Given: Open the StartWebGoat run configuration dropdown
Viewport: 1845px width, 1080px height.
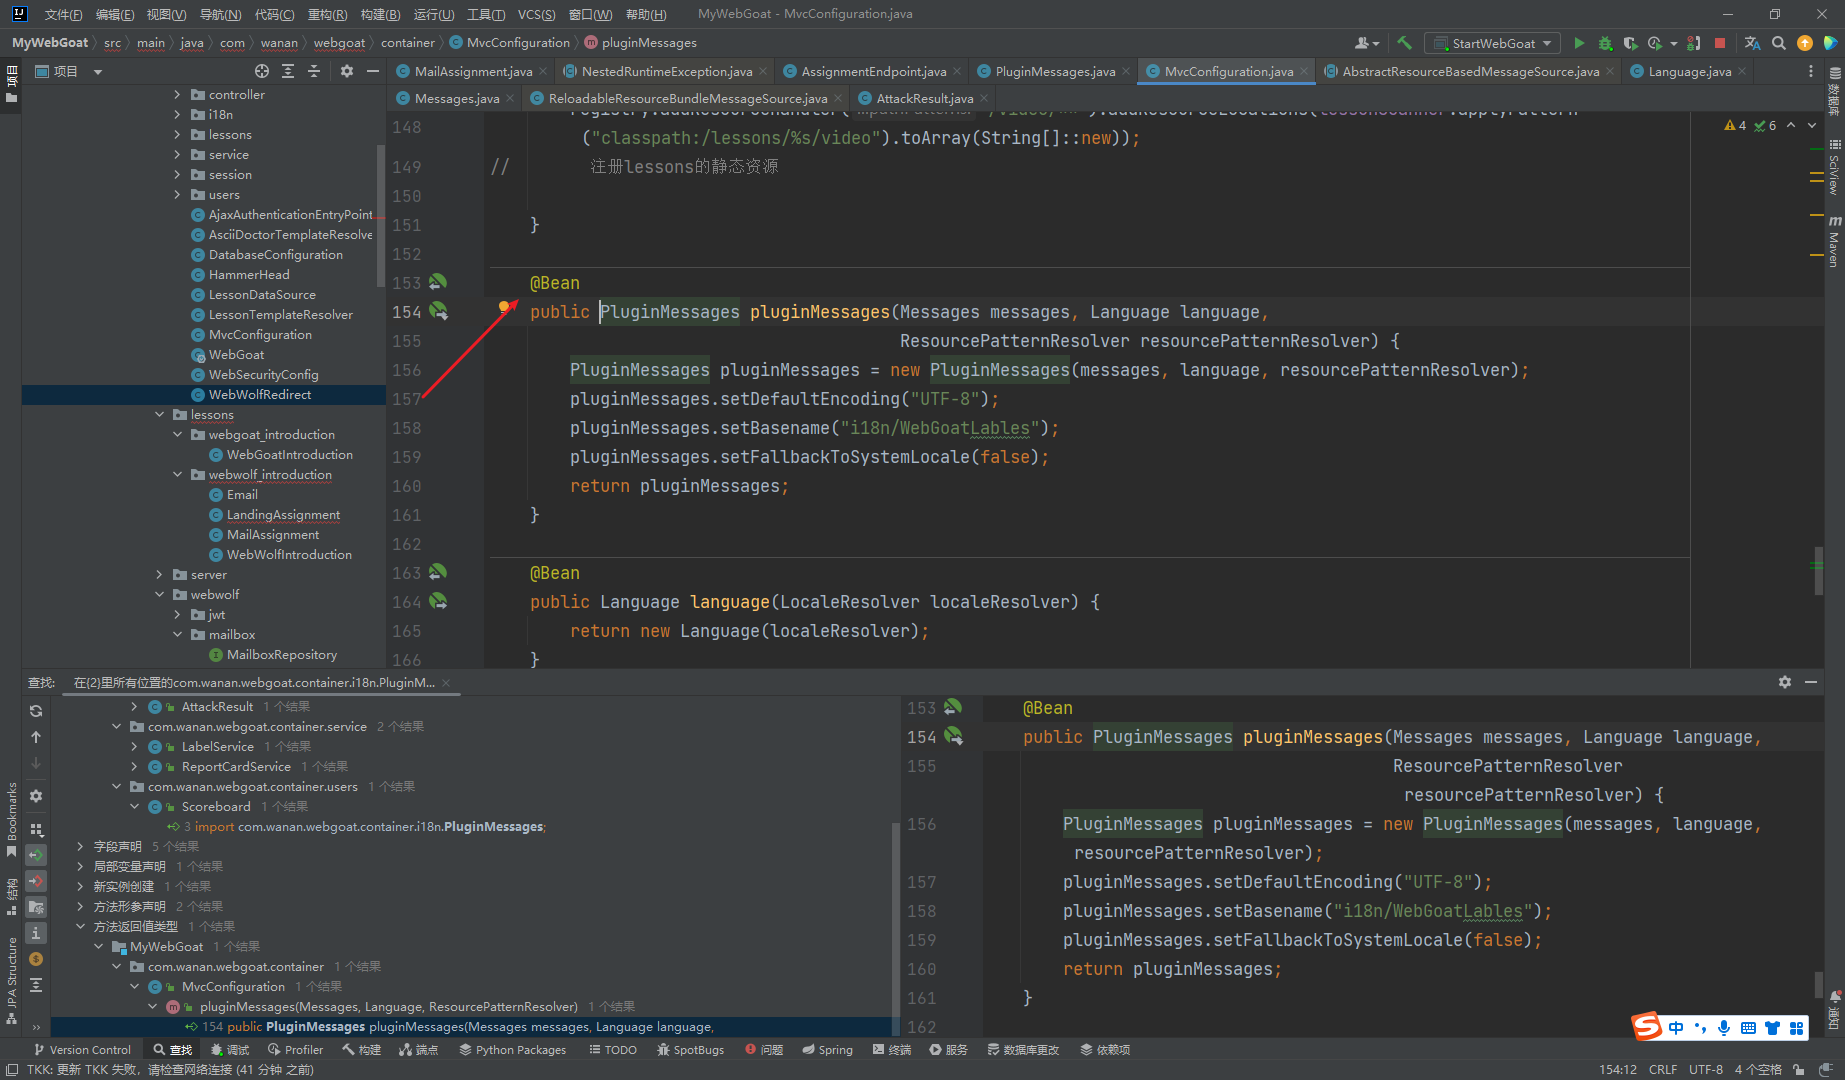Looking at the screenshot, I should pyautogui.click(x=1493, y=43).
